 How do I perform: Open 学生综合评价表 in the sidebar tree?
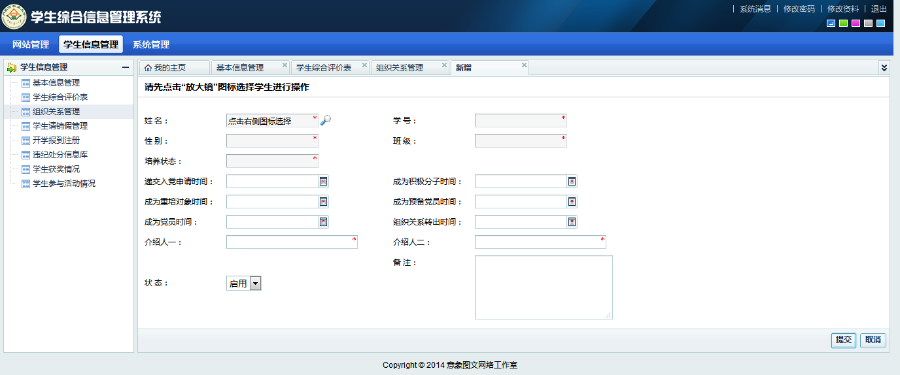click(x=60, y=97)
